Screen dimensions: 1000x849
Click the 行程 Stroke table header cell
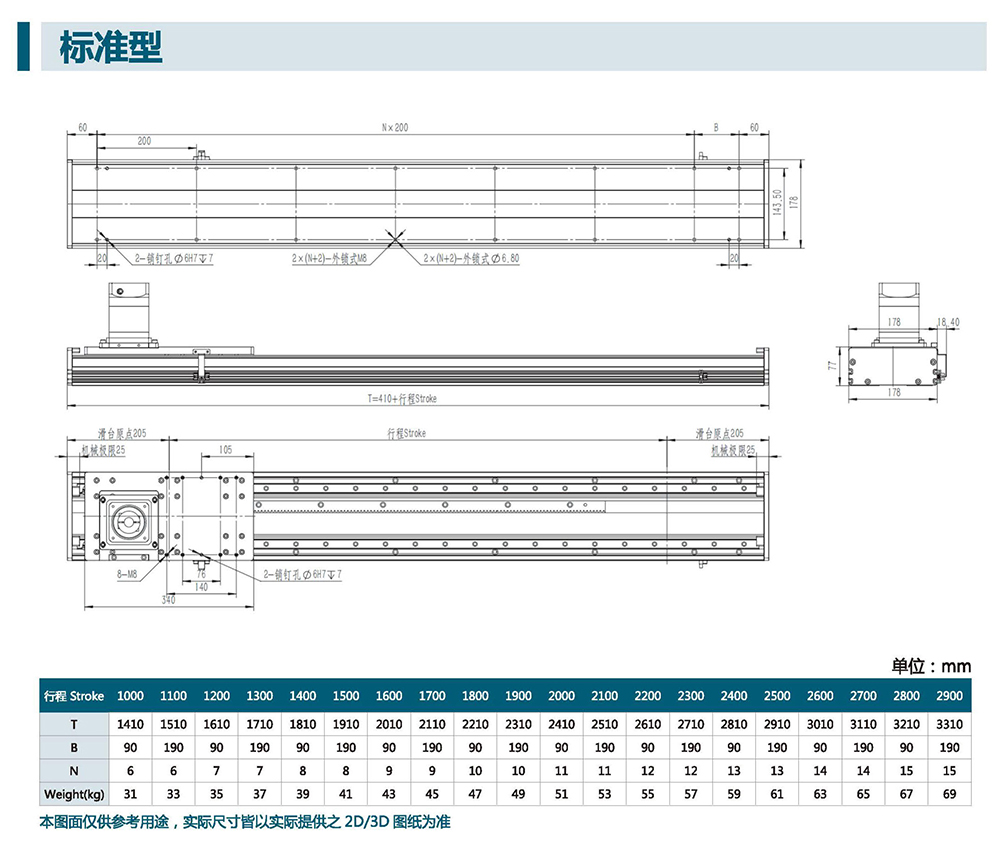pyautogui.click(x=74, y=696)
